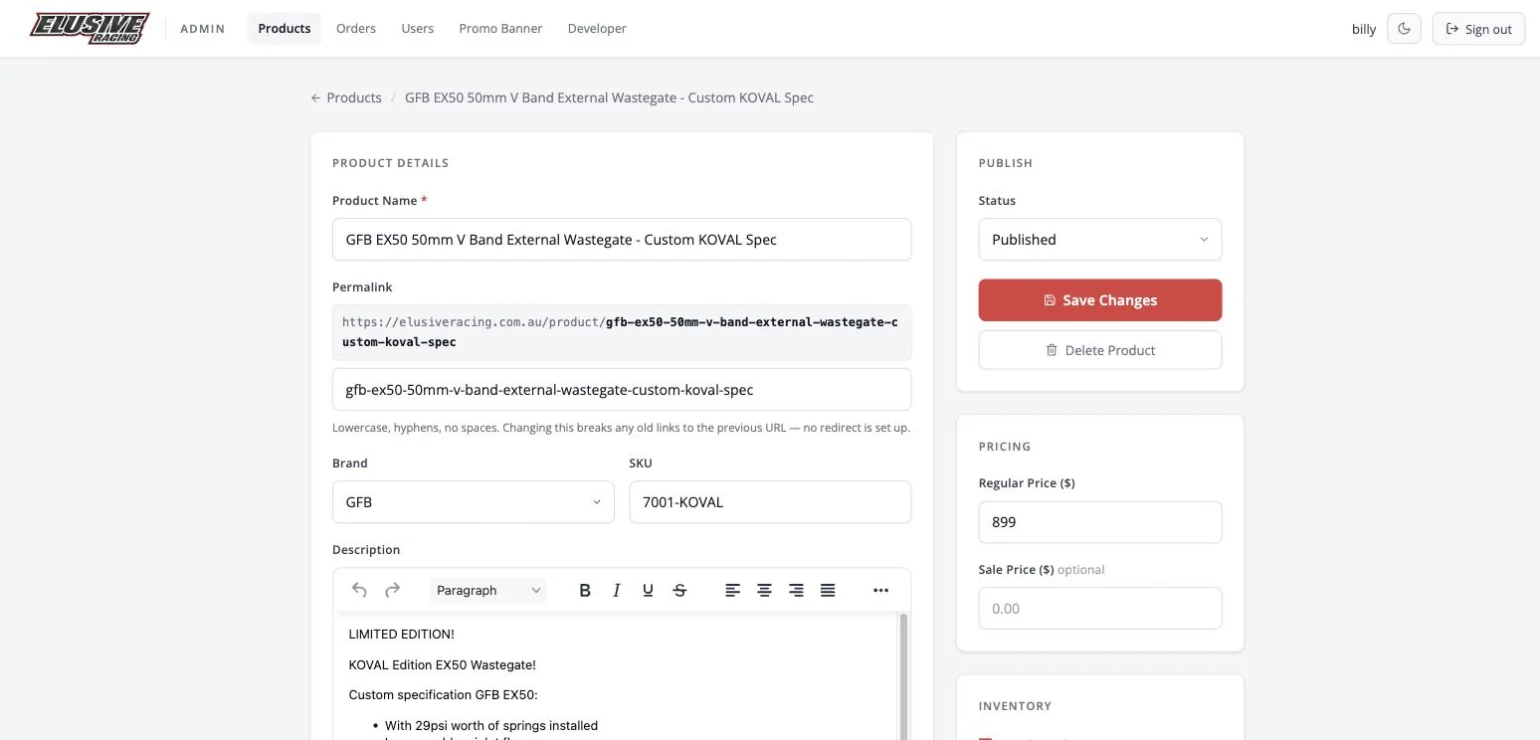Open the Promo Banner nav tab
Screen dimensions: 1540x740
tap(500, 28)
